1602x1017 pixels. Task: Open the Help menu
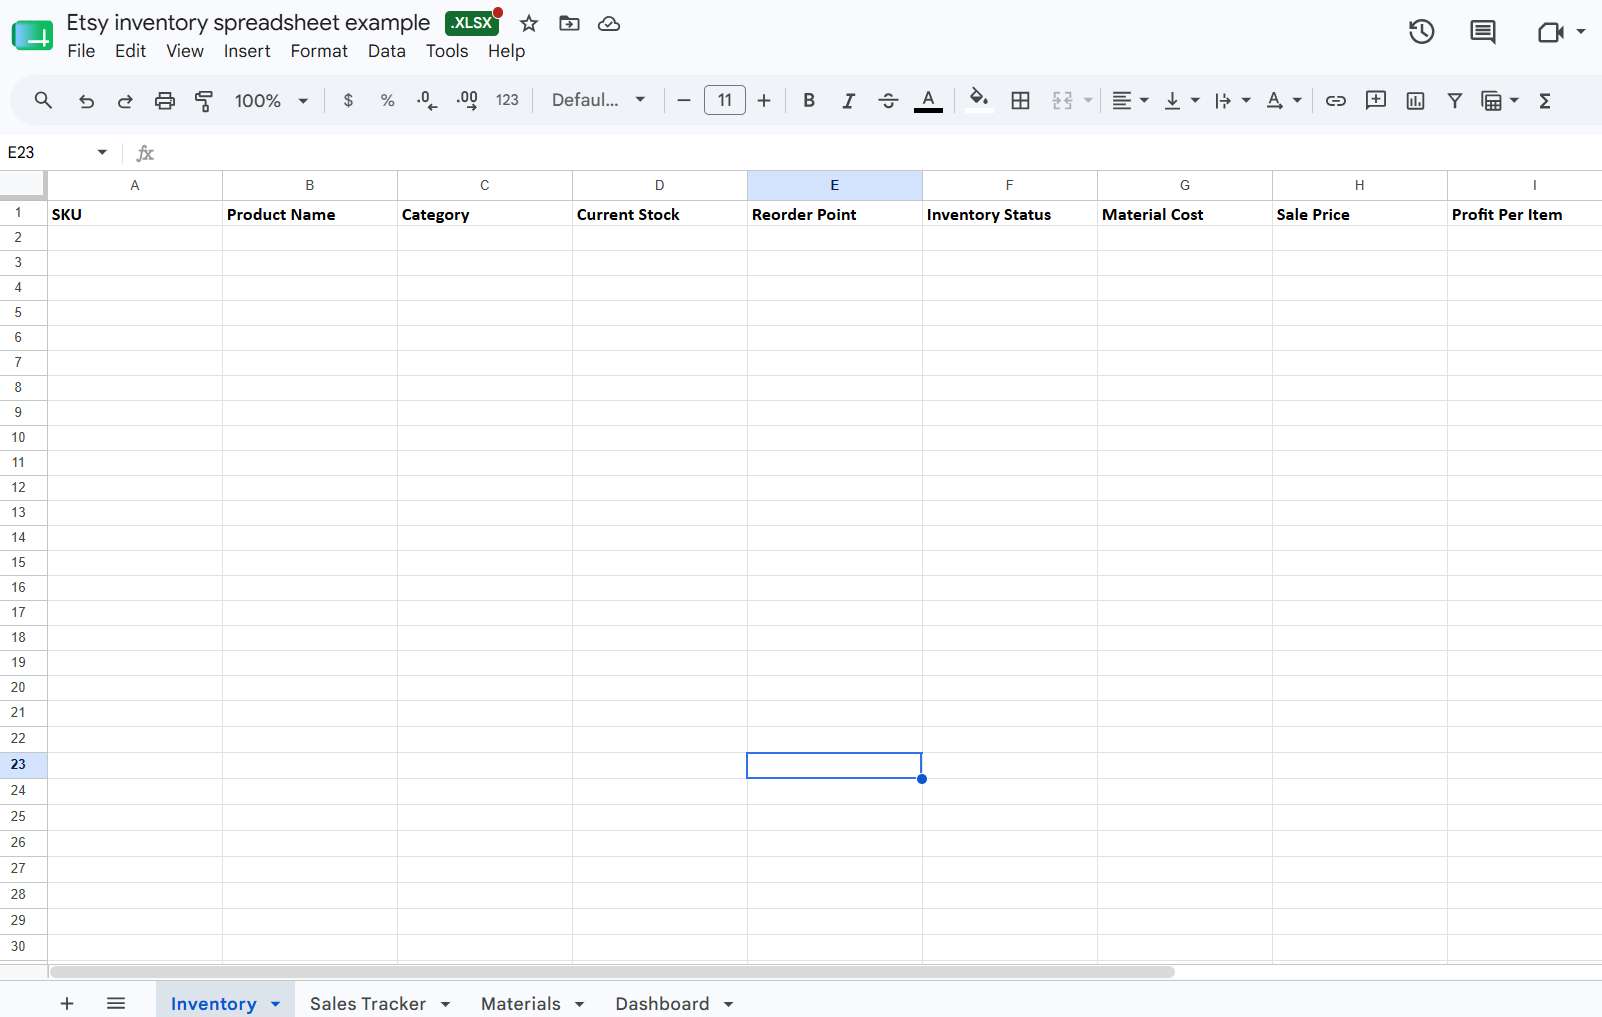pyautogui.click(x=506, y=51)
